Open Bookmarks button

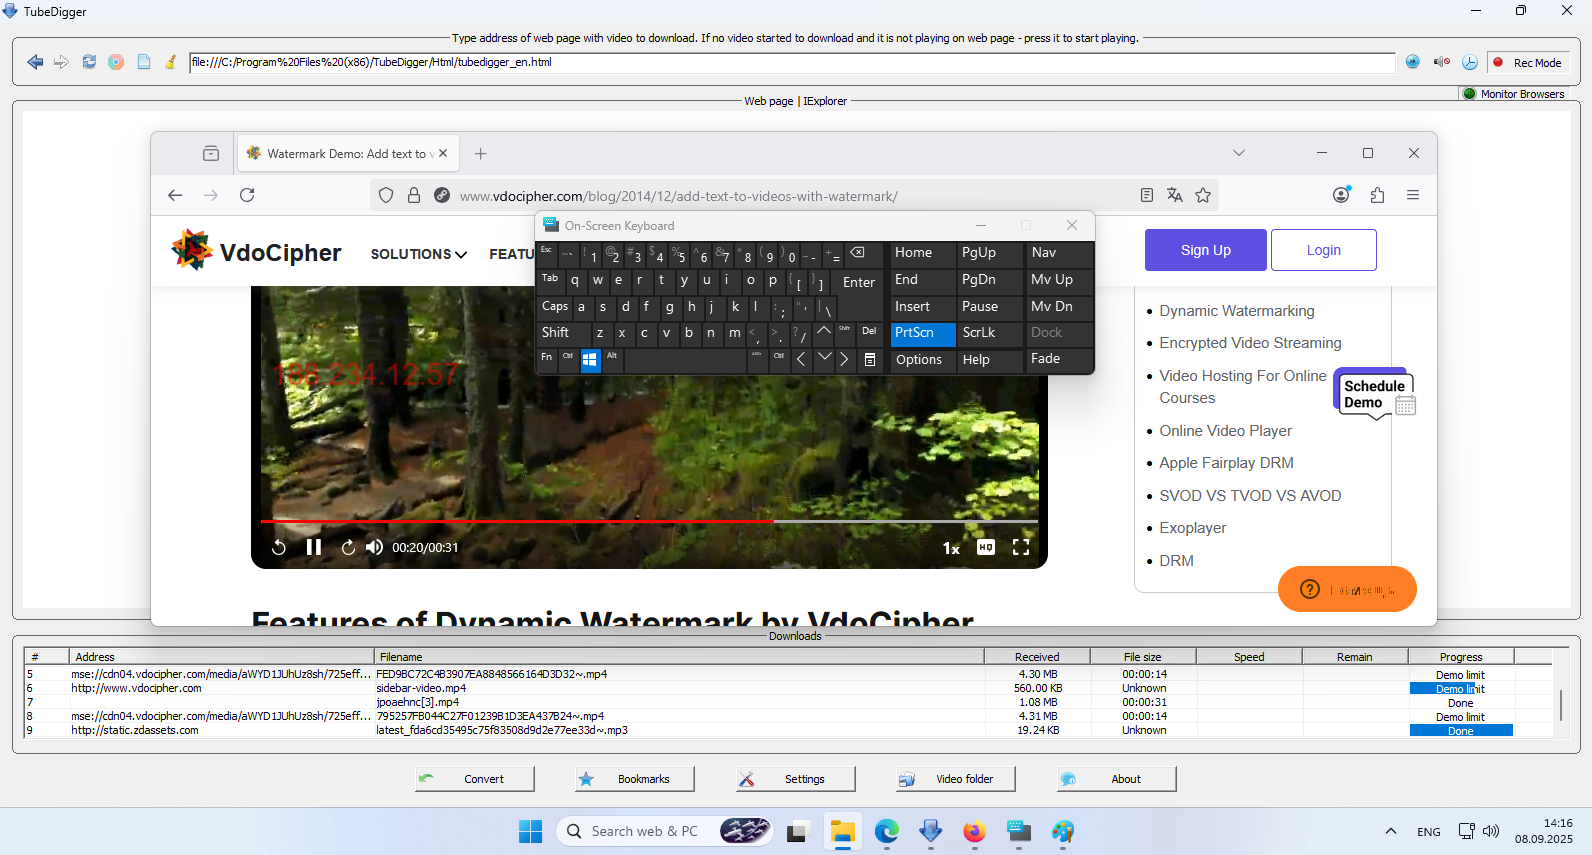tap(635, 779)
